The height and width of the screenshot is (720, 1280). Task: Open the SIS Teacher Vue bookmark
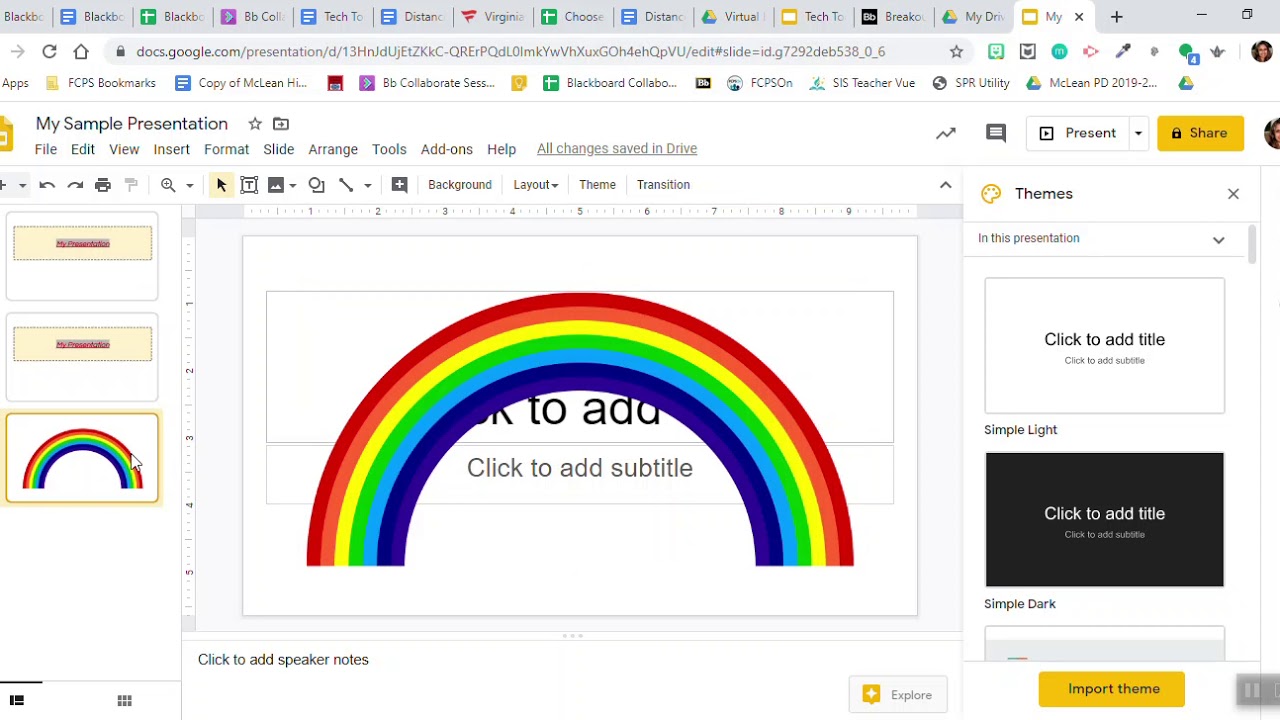(x=862, y=83)
